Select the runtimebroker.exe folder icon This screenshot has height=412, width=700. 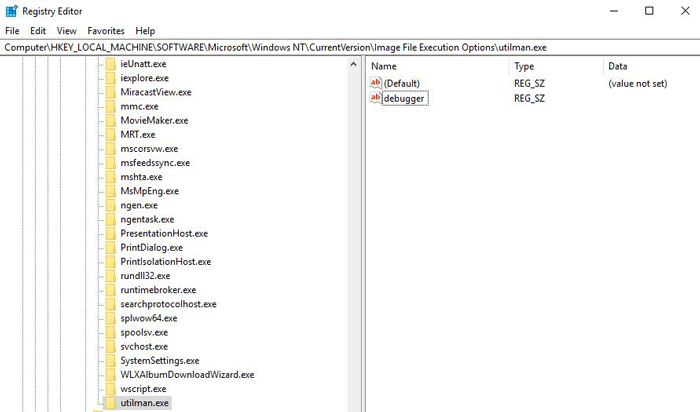coord(111,290)
